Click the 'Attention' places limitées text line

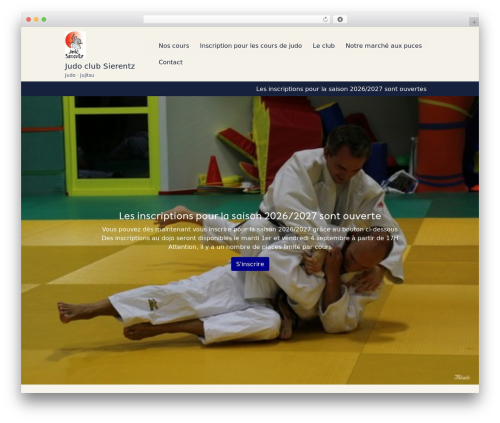pyautogui.click(x=250, y=247)
